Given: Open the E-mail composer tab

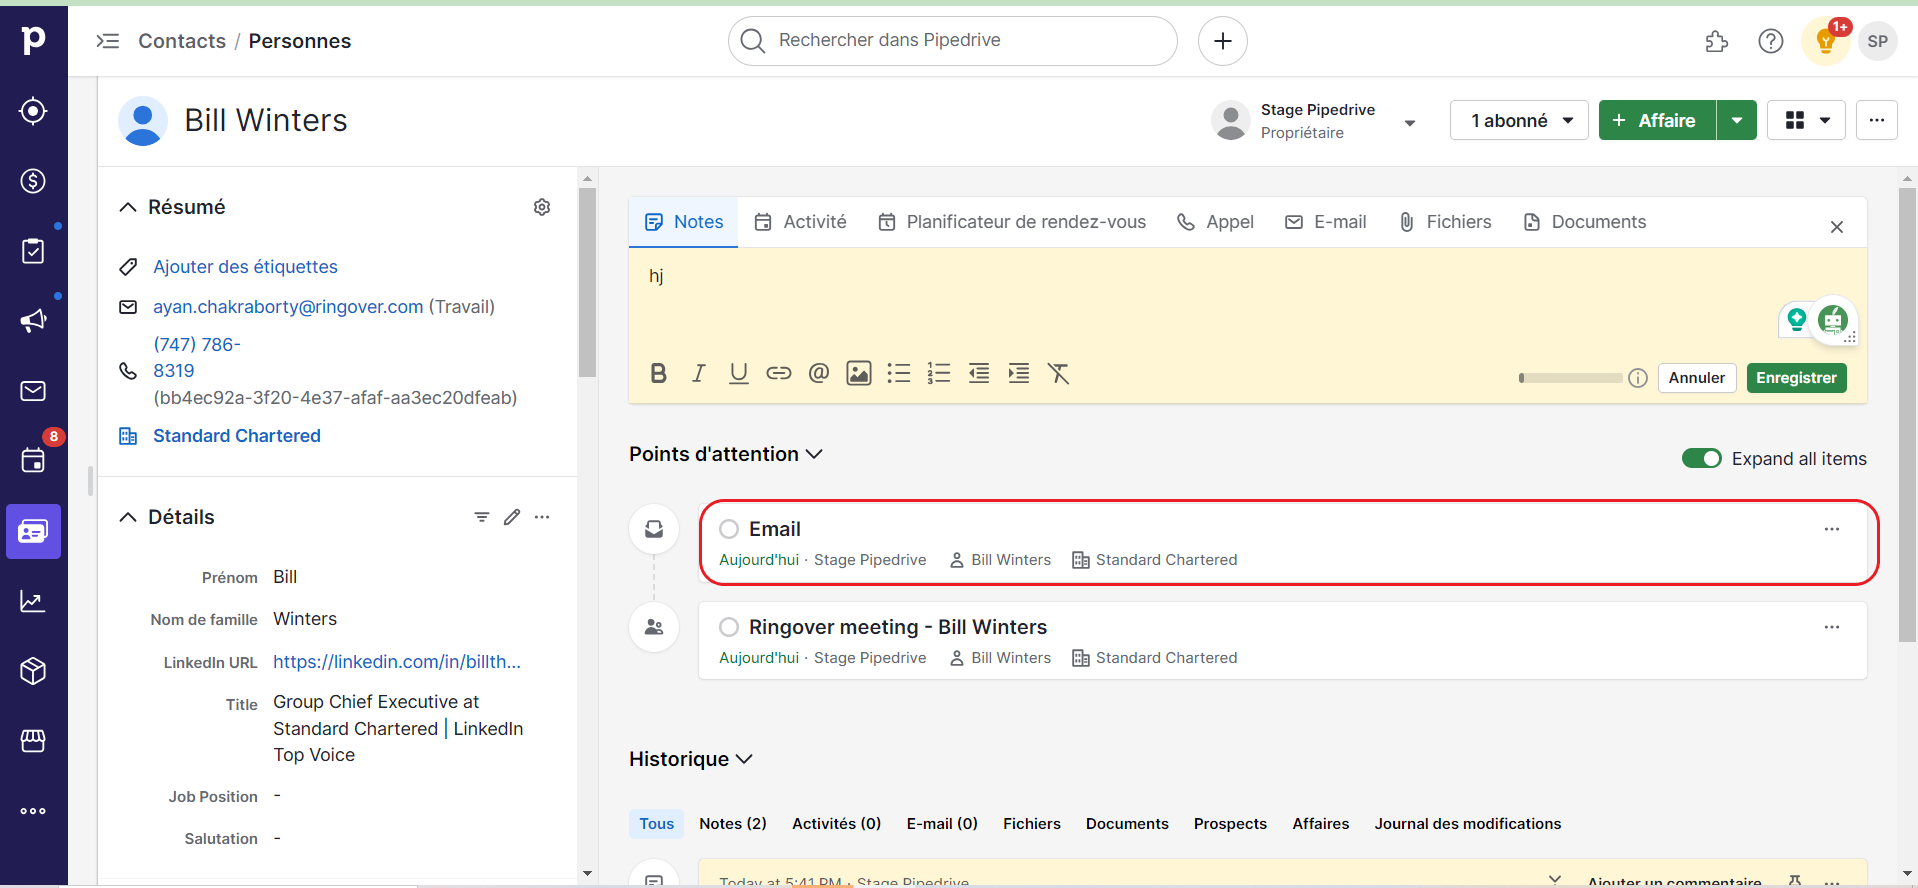Looking at the screenshot, I should [x=1326, y=222].
